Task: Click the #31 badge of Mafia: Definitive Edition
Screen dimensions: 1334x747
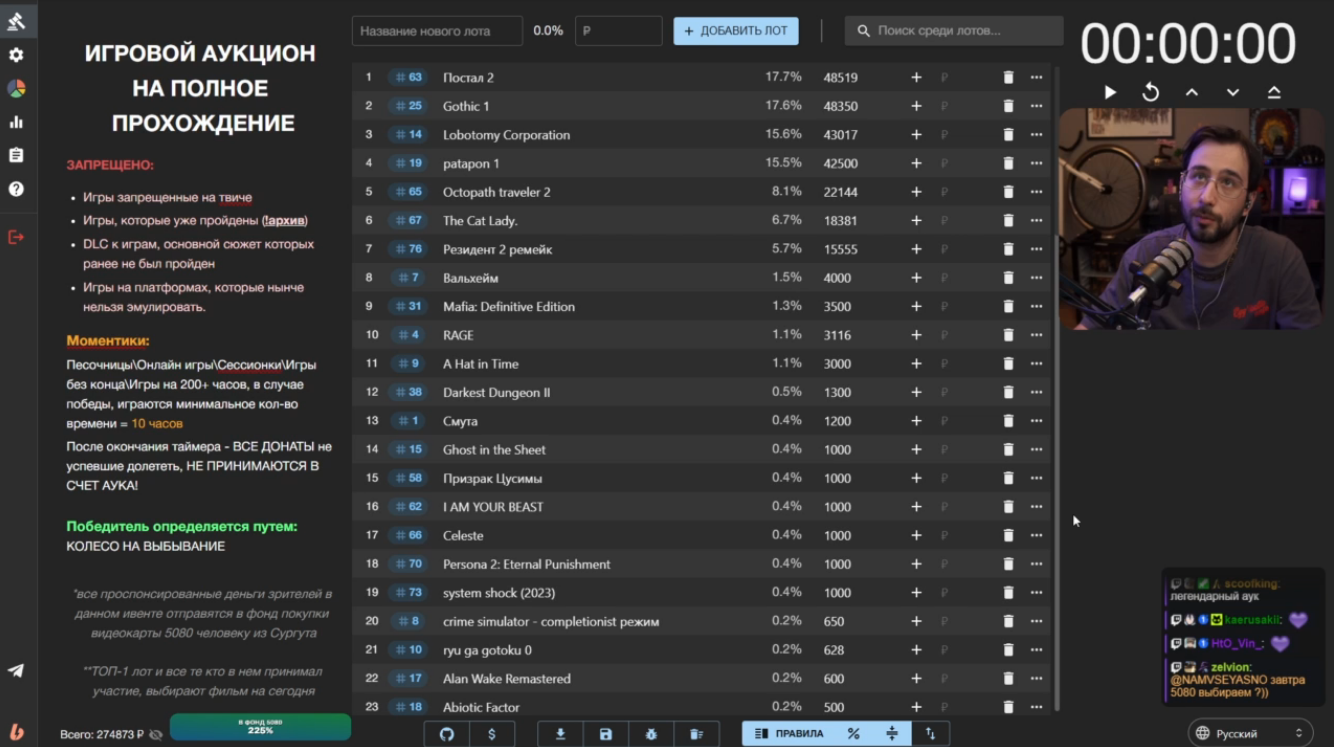Action: [409, 306]
